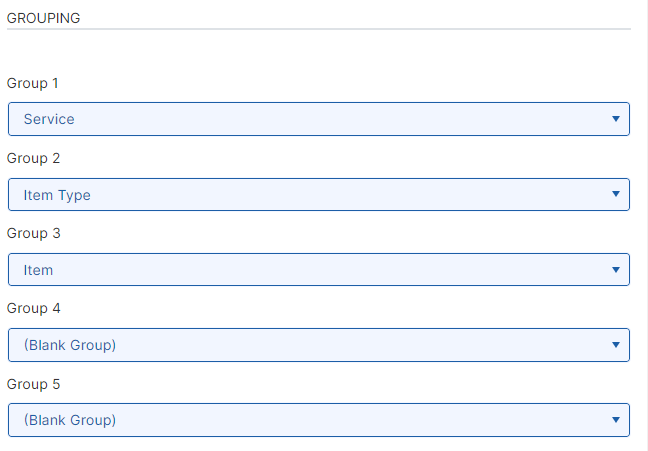Viewport: 648px width, 451px height.
Task: Click the Group 3 dropdown arrow
Action: (x=615, y=269)
